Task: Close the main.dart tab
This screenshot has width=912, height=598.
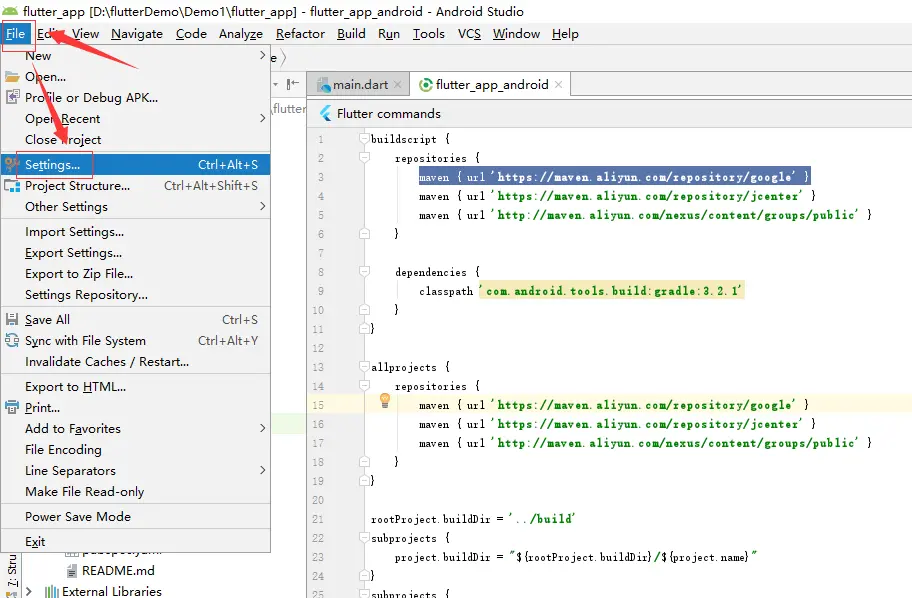Action: pyautogui.click(x=398, y=85)
